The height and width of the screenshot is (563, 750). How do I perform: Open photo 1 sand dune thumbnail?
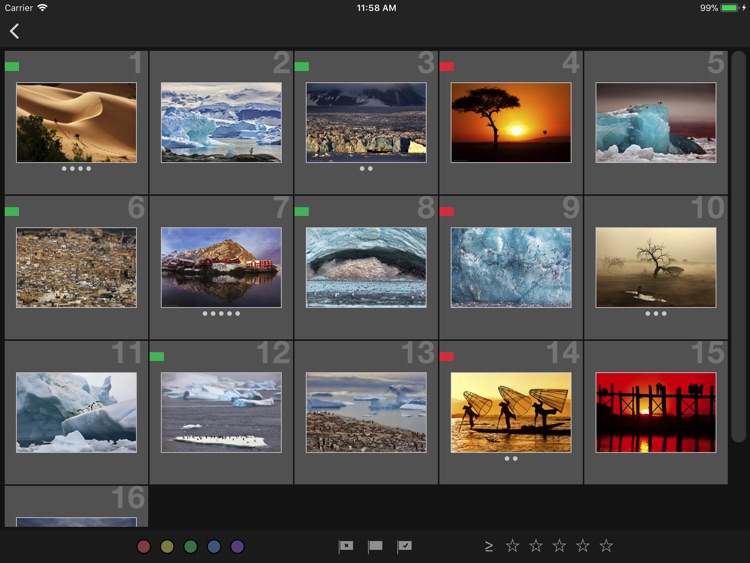[x=77, y=122]
